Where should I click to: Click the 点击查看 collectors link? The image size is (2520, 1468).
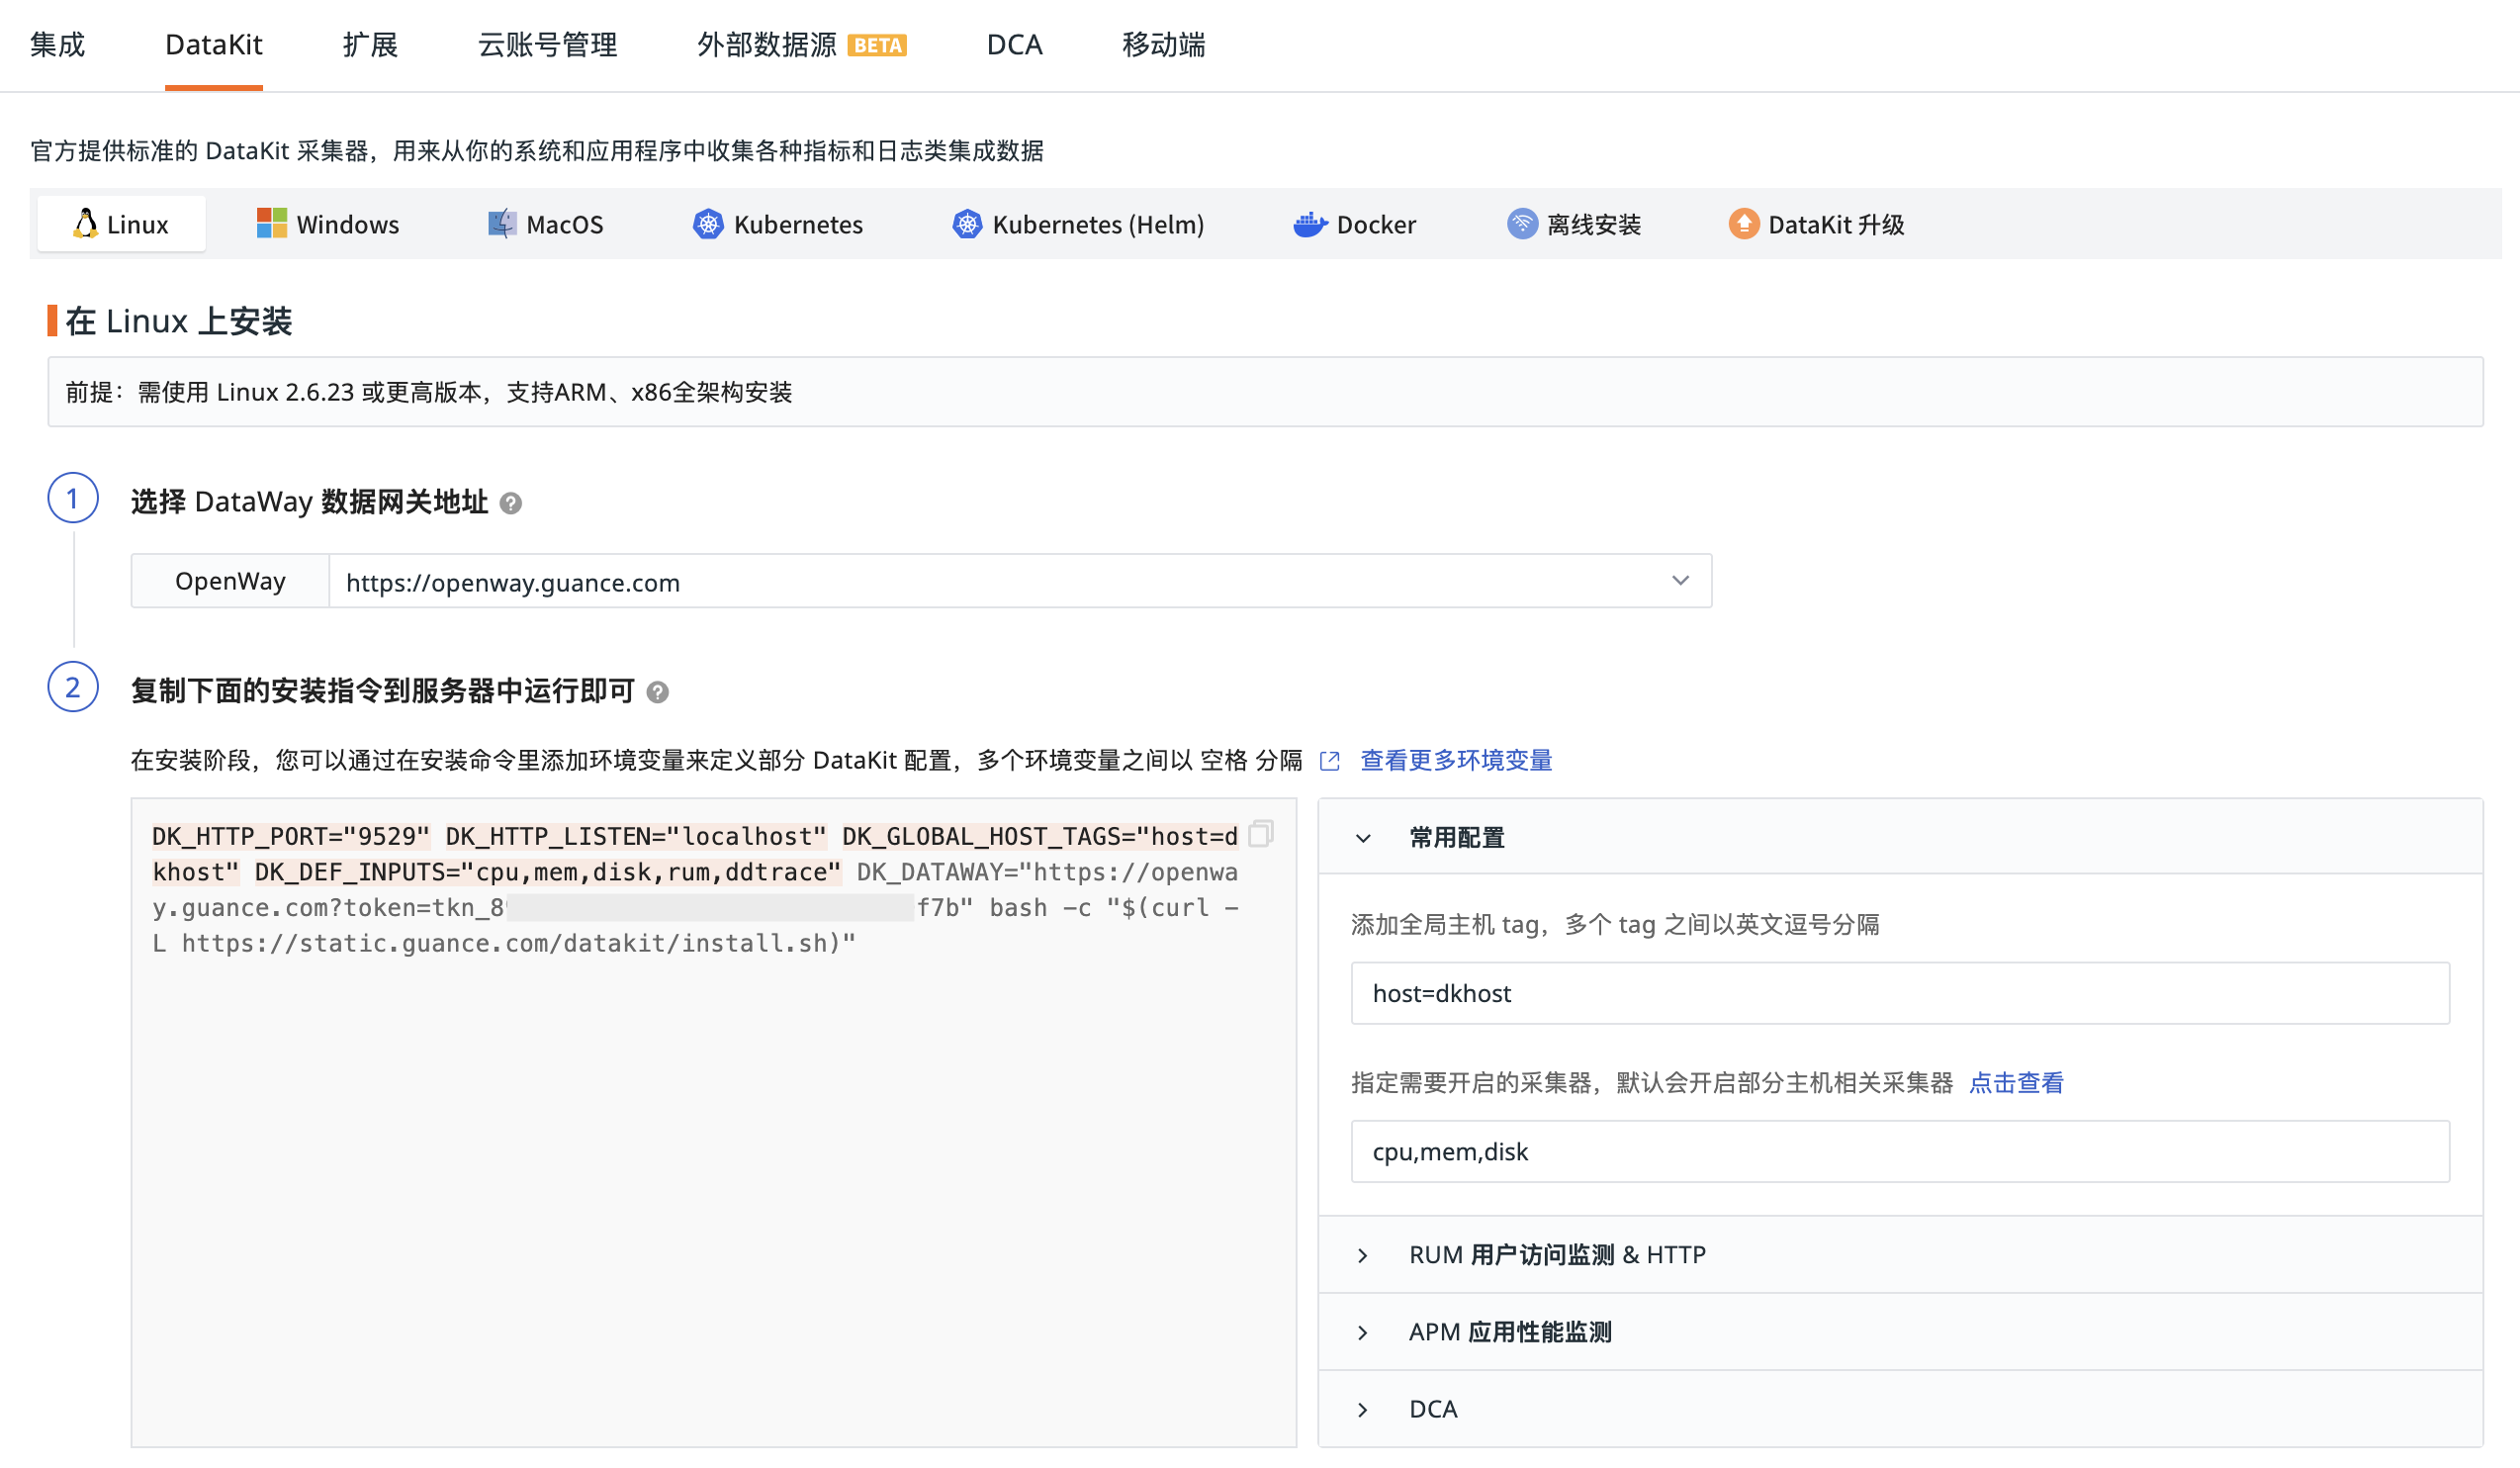(x=2015, y=1082)
